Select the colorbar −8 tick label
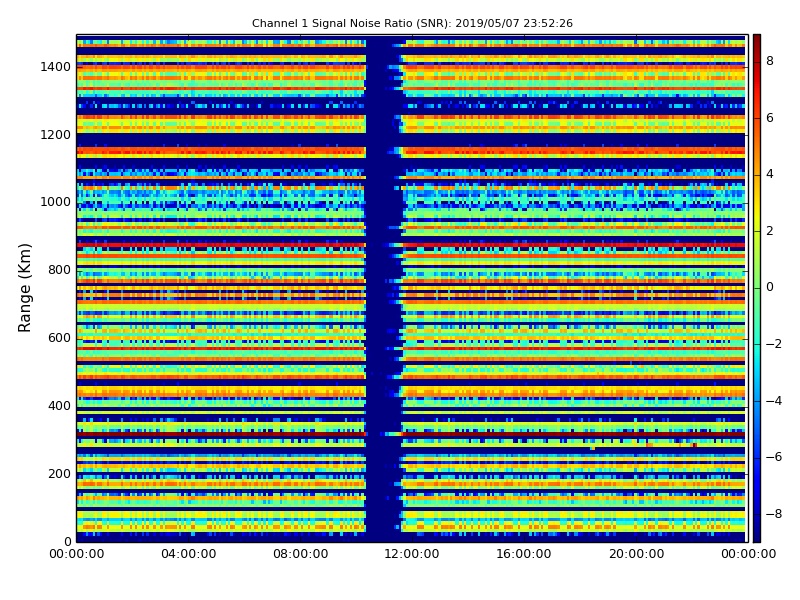This screenshot has width=800, height=600. tap(774, 514)
